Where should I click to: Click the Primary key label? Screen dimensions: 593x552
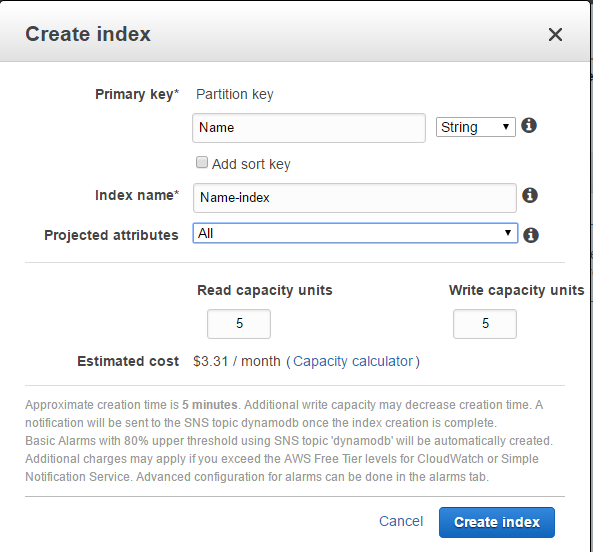137,94
